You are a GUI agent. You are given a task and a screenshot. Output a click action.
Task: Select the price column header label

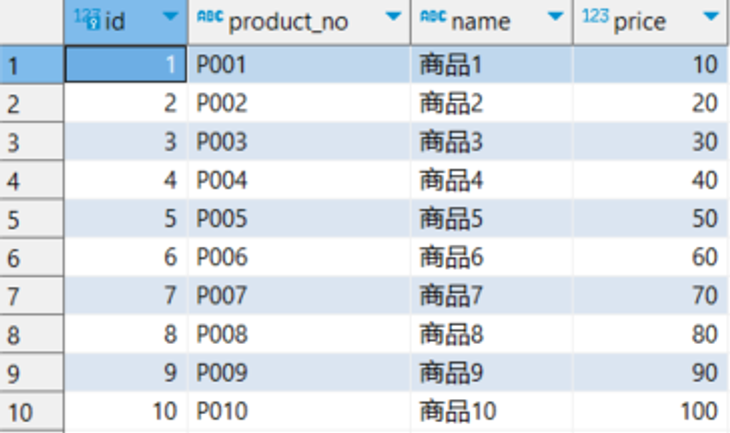click(x=640, y=21)
